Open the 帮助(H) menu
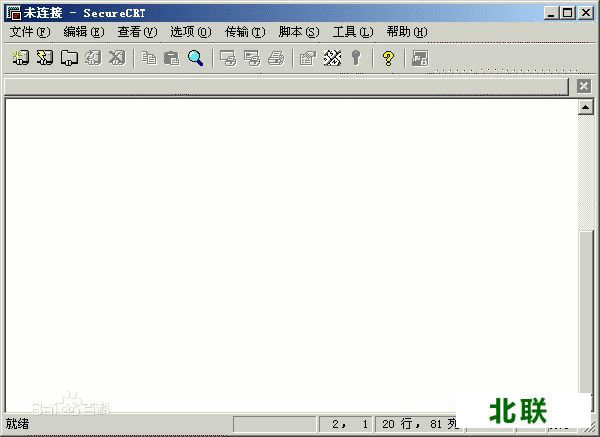This screenshot has height=437, width=600. [407, 32]
